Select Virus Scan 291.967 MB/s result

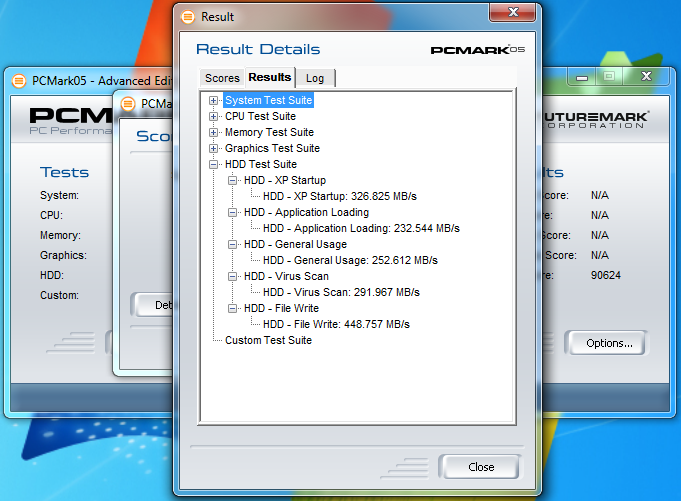pyautogui.click(x=341, y=292)
